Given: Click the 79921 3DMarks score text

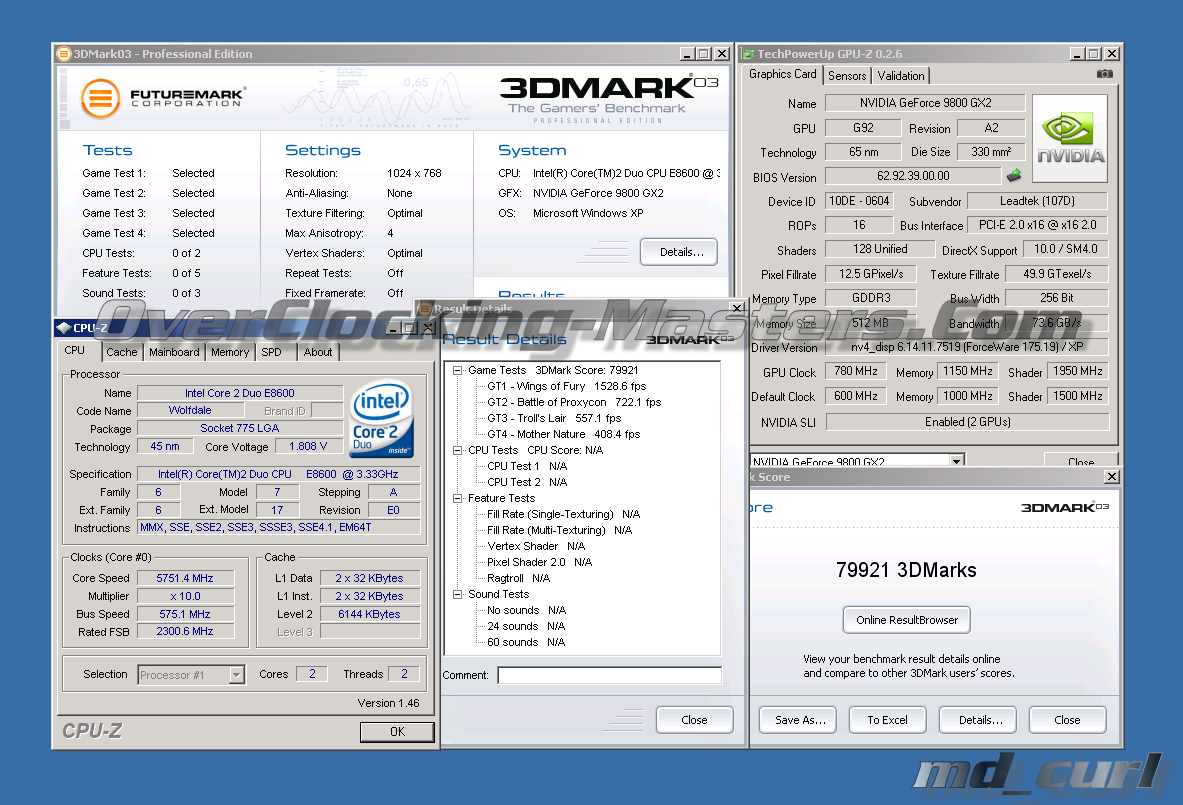Looking at the screenshot, I should click(x=906, y=570).
